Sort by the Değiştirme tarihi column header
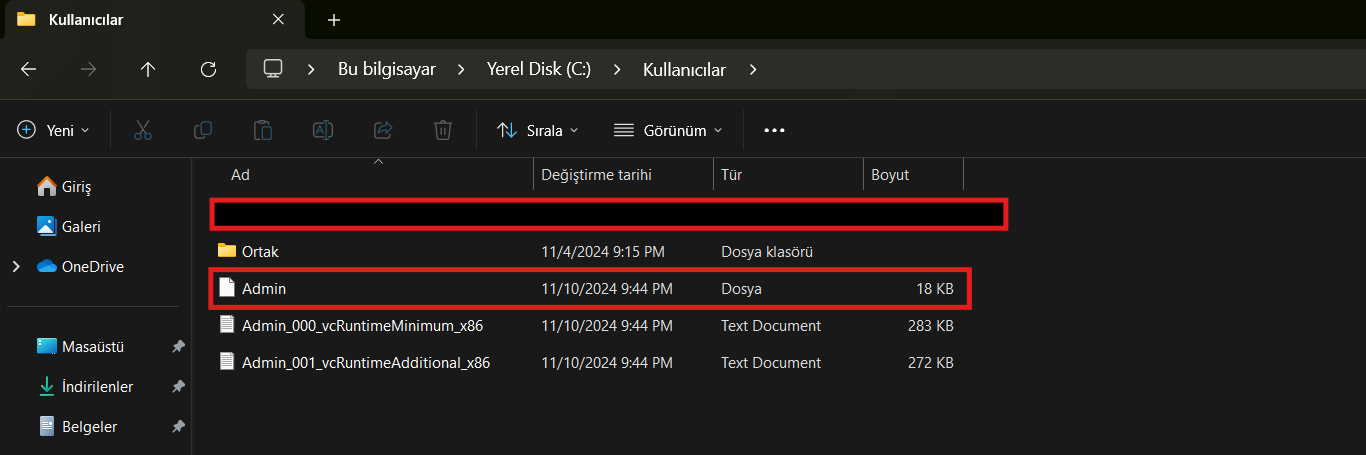 click(596, 175)
